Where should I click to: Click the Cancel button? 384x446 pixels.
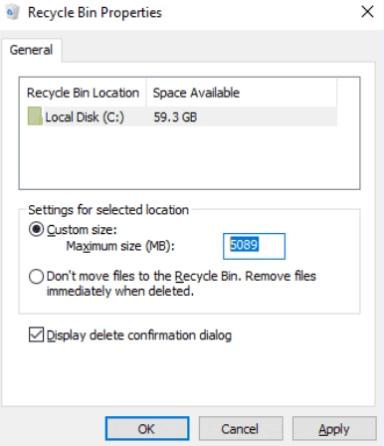240,429
